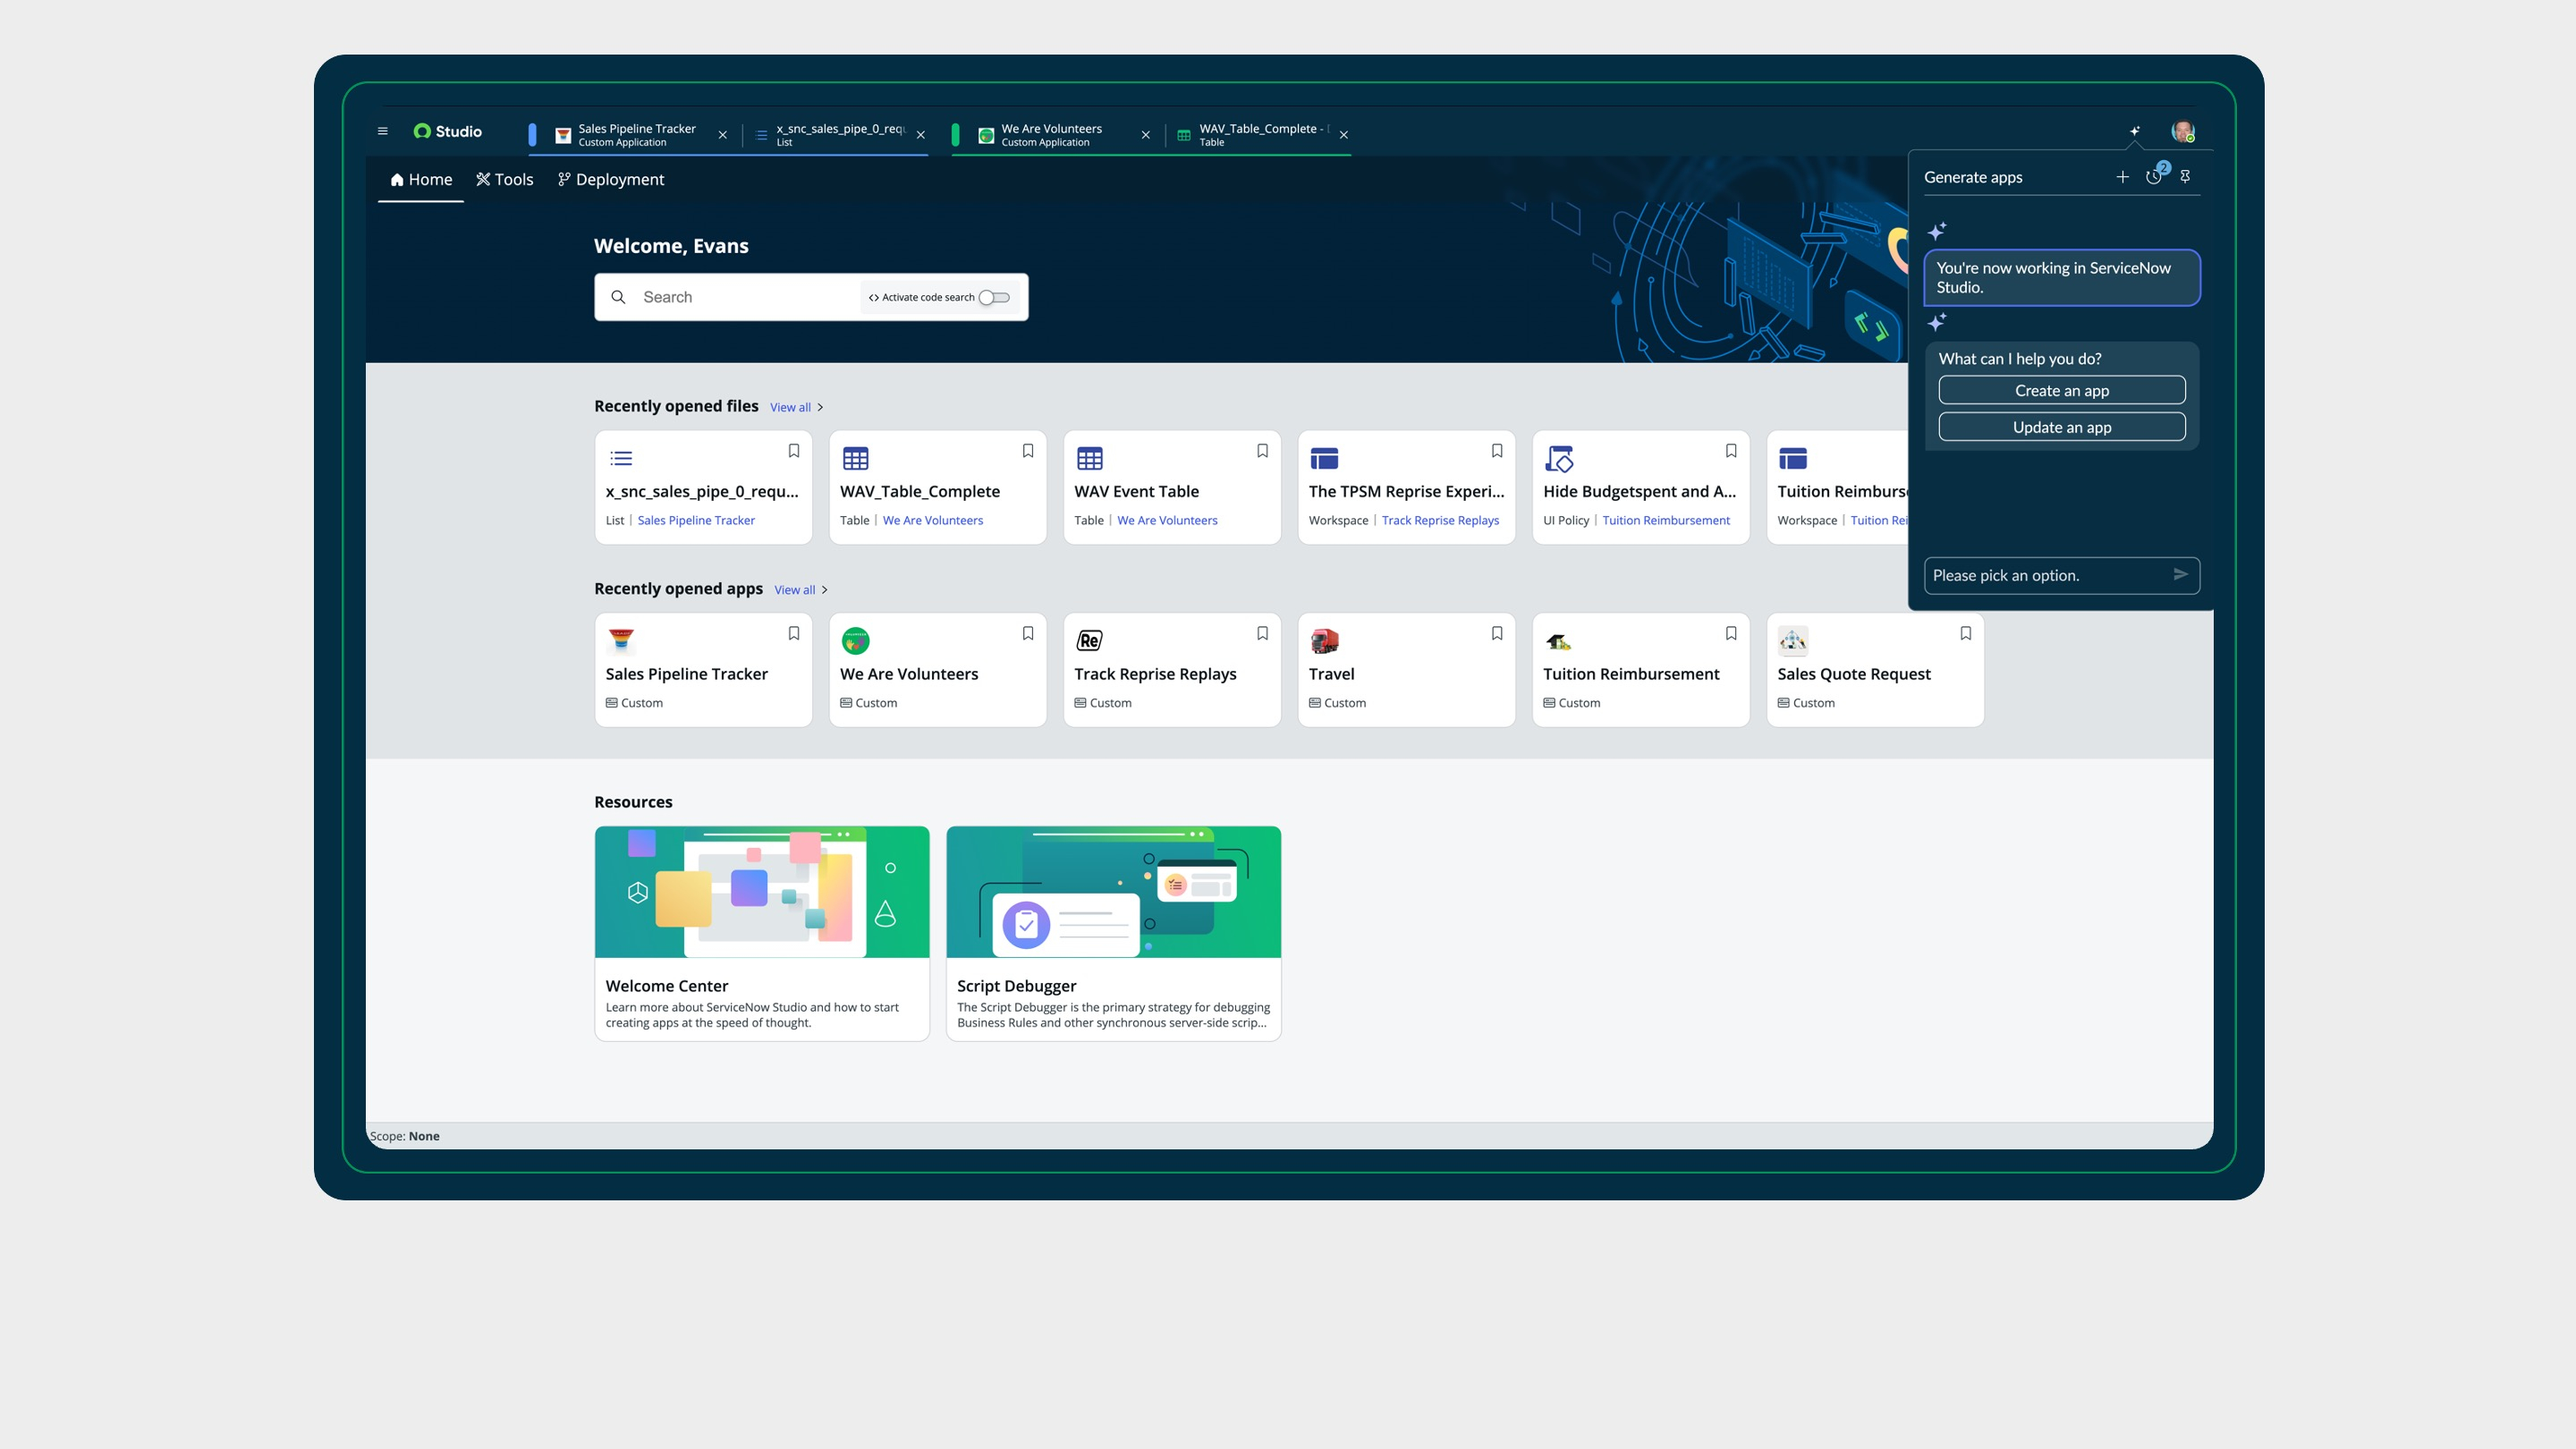Pin the Generate apps panel
The width and height of the screenshot is (2576, 1449).
pyautogui.click(x=2185, y=177)
